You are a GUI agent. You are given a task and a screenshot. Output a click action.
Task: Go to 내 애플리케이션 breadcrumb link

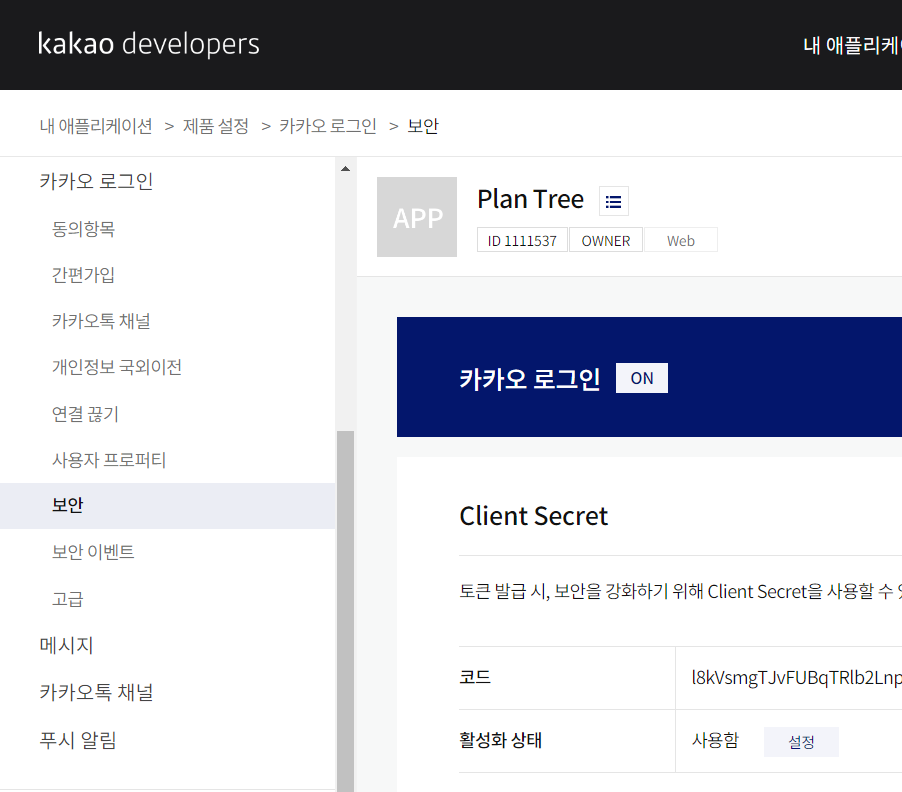click(x=95, y=125)
